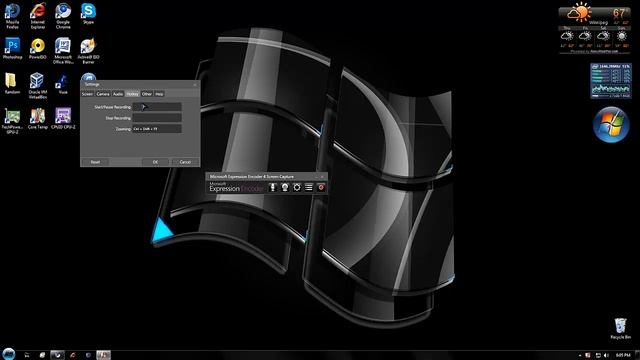Open the Other tab in Settings
This screenshot has height=360, width=640.
point(147,94)
